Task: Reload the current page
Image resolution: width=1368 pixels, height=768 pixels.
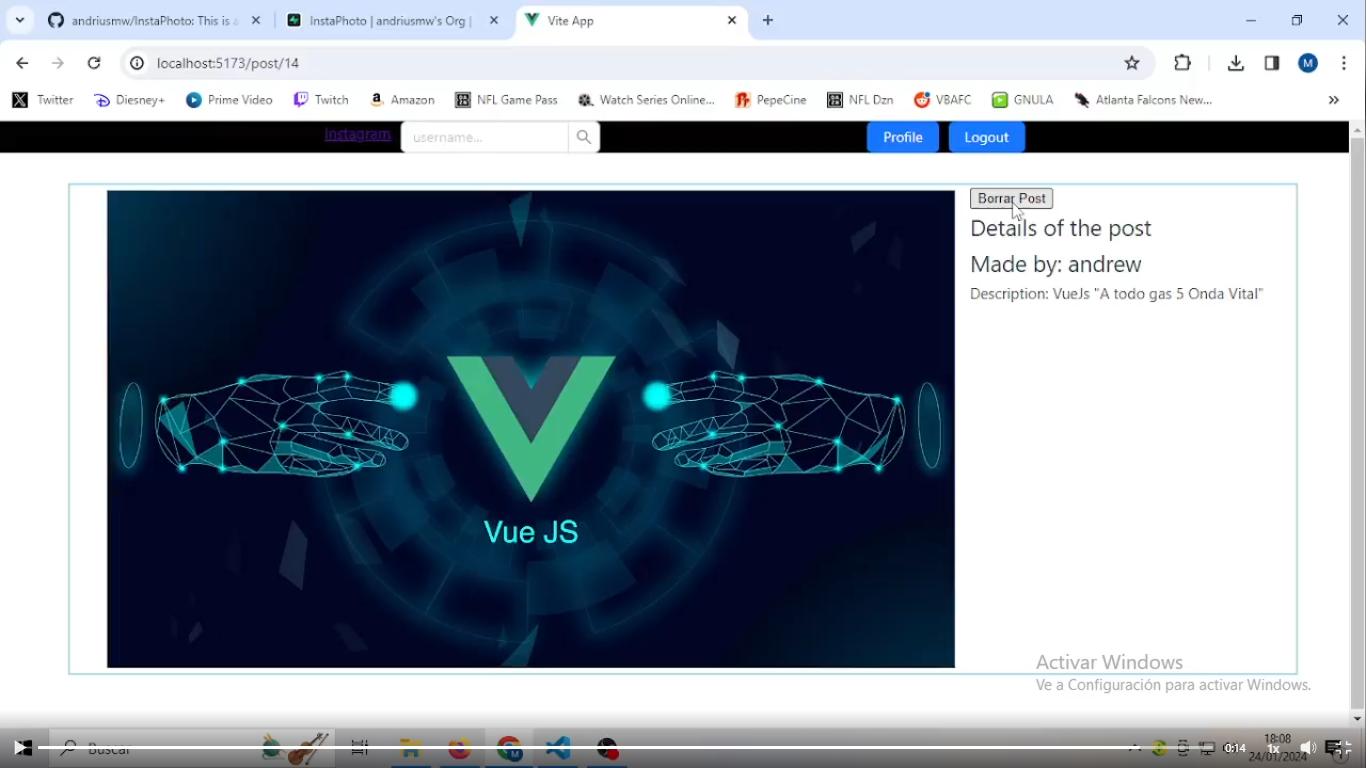Action: (94, 63)
